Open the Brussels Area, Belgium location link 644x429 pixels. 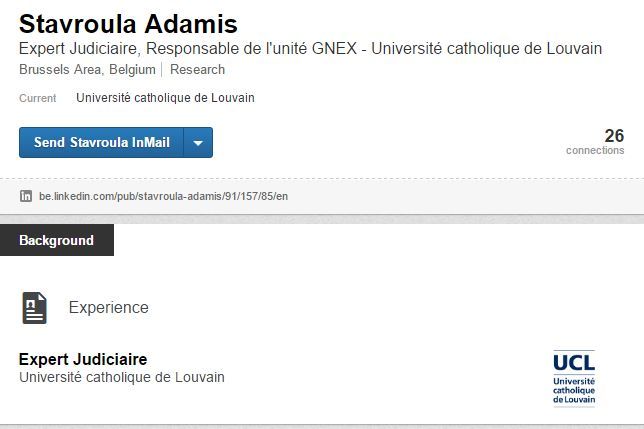(x=87, y=70)
